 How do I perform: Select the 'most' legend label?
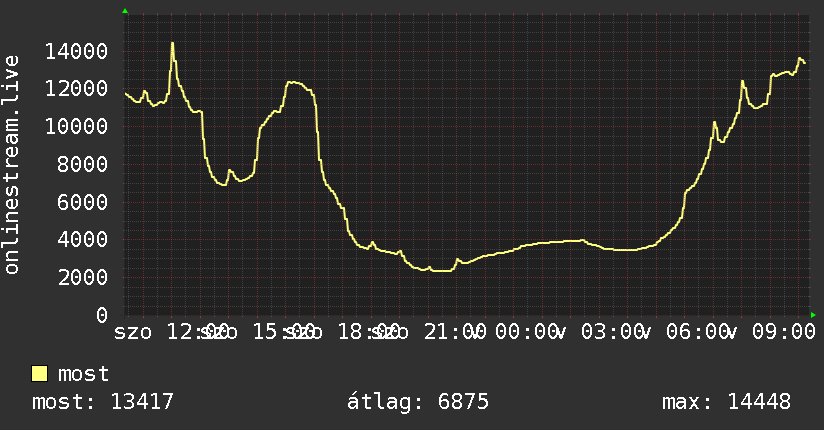(x=83, y=374)
